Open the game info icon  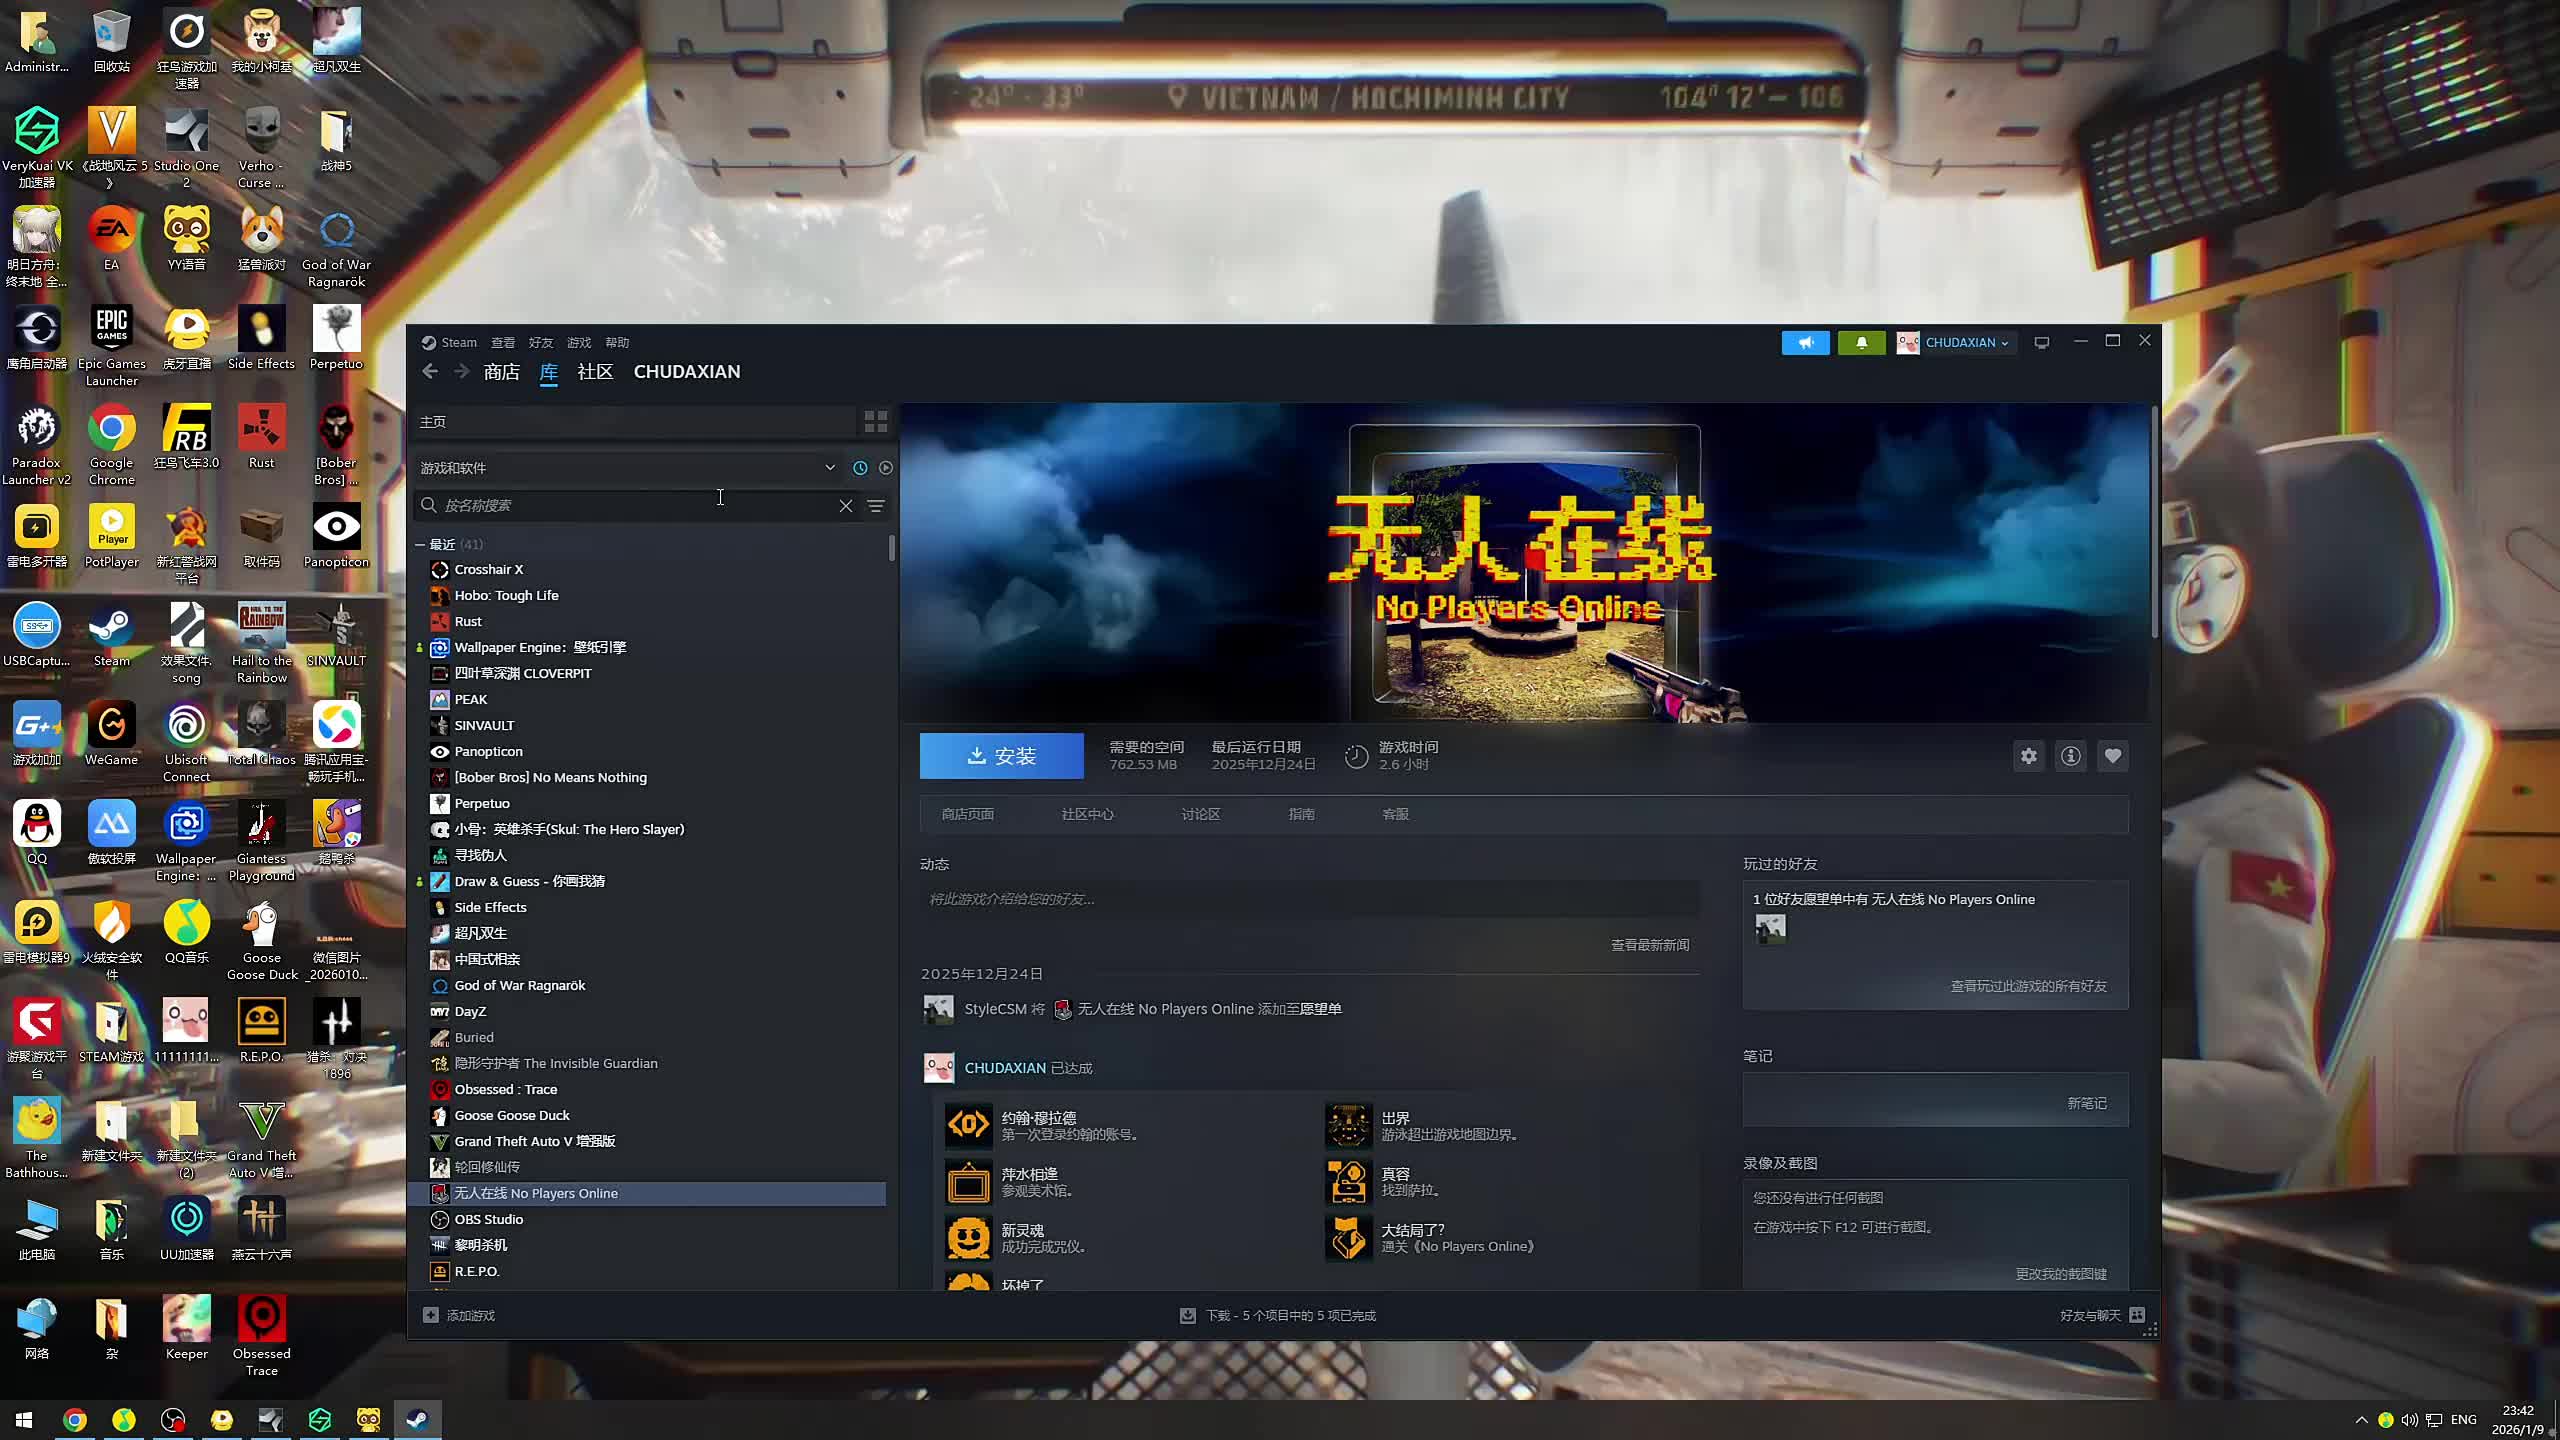[2070, 756]
